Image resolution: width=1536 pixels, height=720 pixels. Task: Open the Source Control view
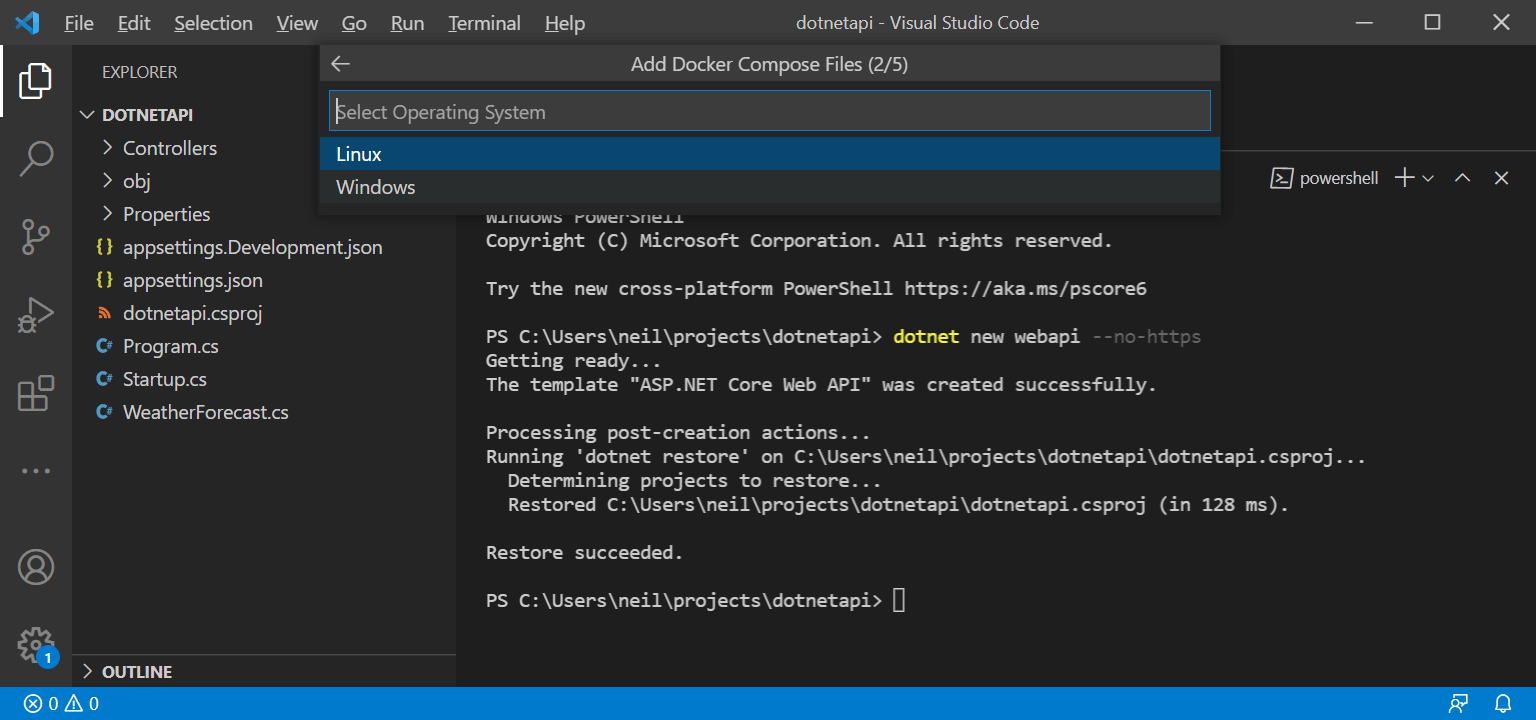(x=36, y=237)
